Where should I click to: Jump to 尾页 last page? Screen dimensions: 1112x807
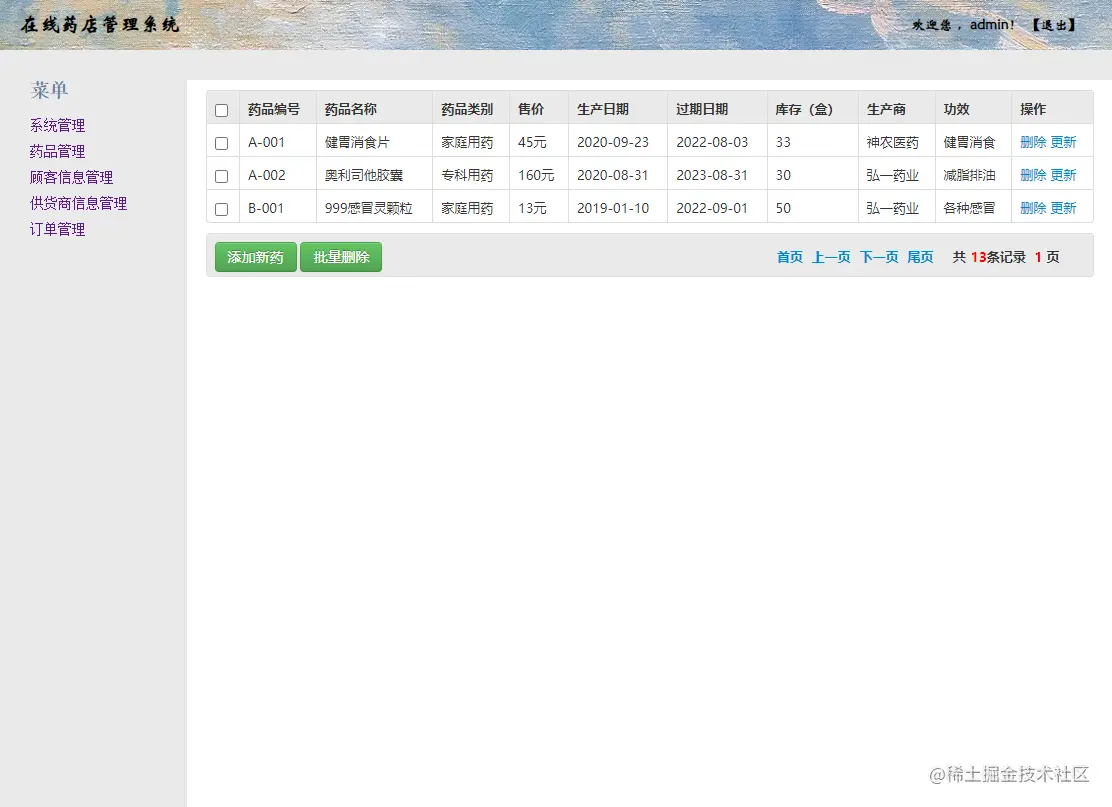pos(919,256)
